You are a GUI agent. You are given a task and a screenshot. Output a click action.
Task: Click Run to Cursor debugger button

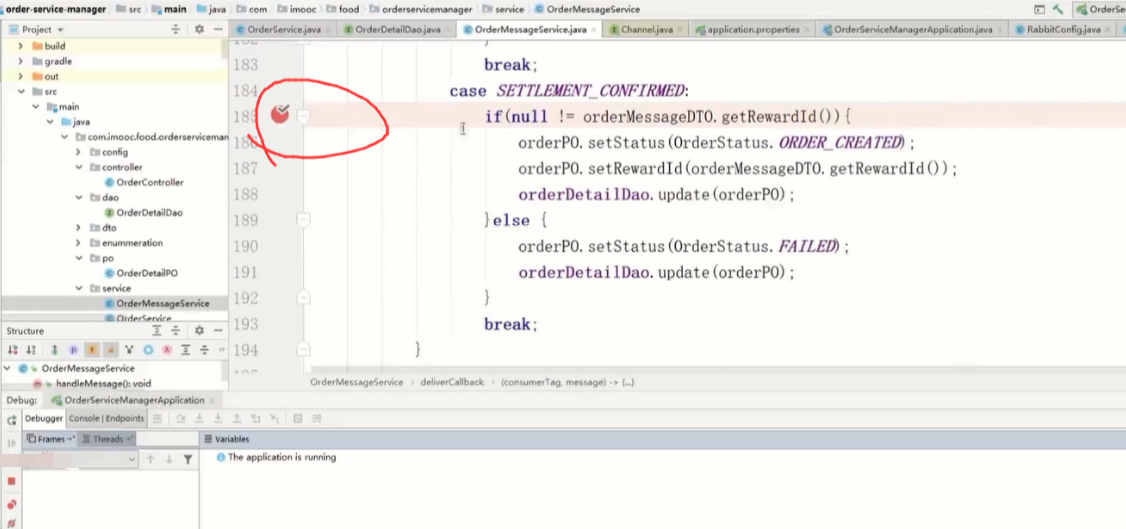[x=274, y=418]
